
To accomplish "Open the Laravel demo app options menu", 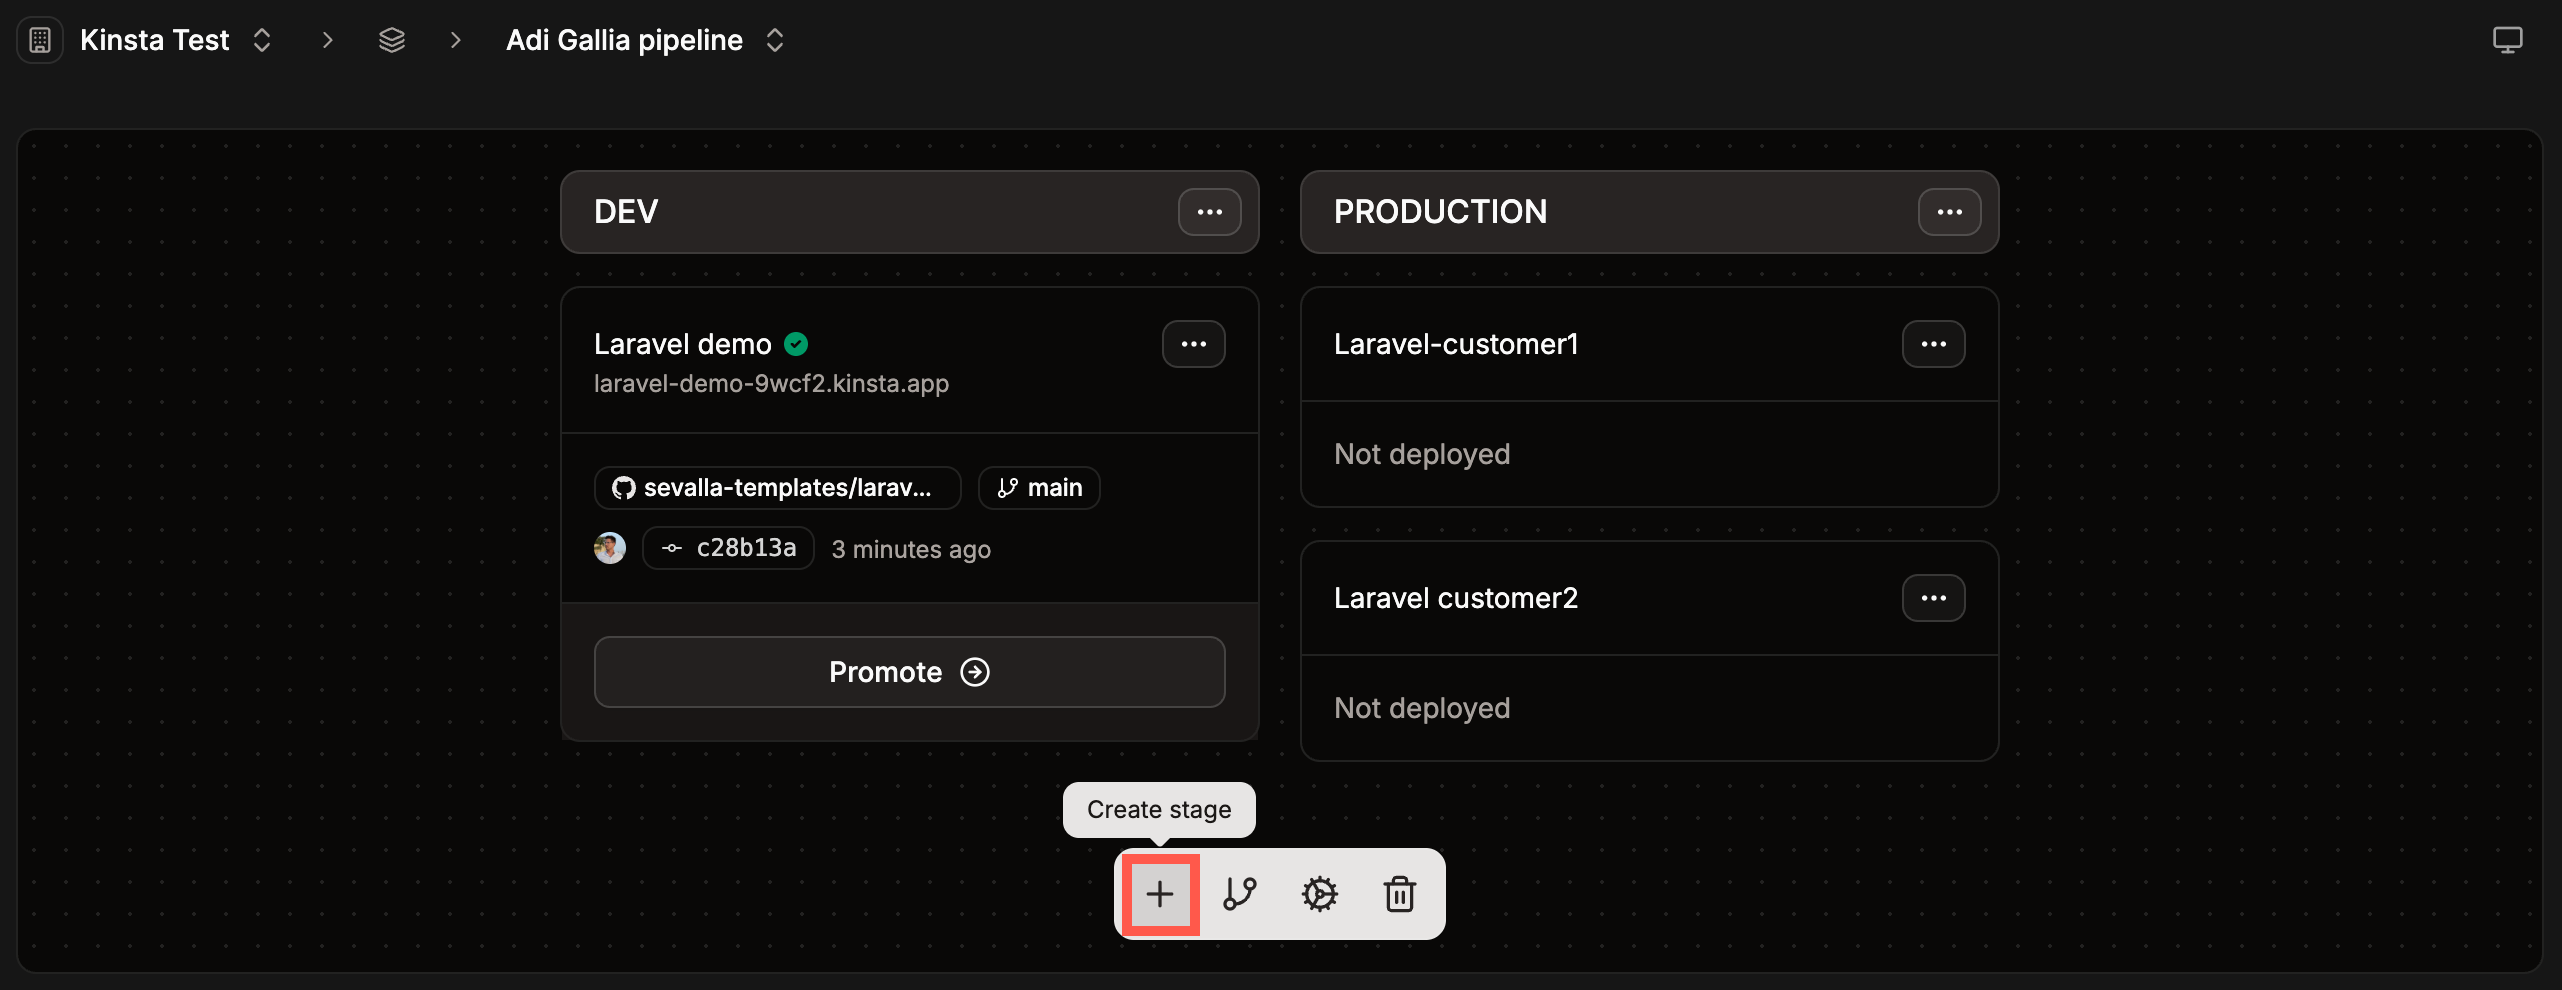I will point(1194,343).
